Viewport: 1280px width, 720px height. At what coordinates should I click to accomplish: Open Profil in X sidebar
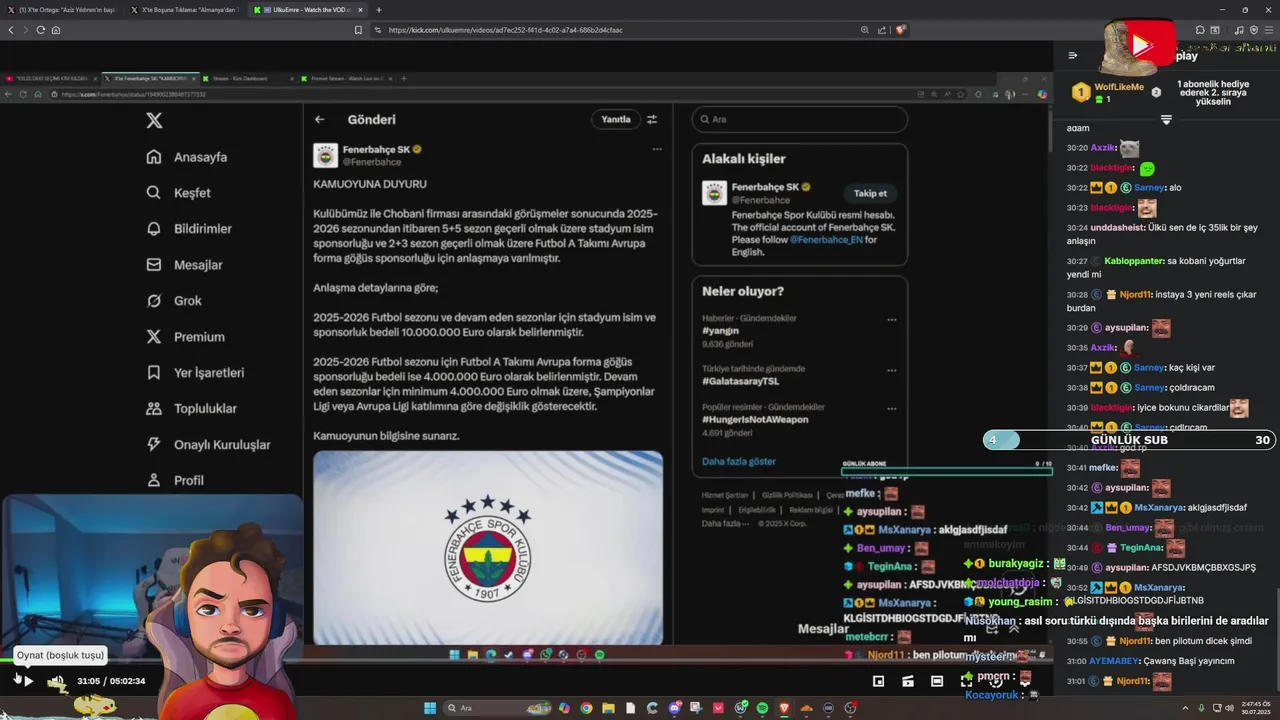(175, 481)
